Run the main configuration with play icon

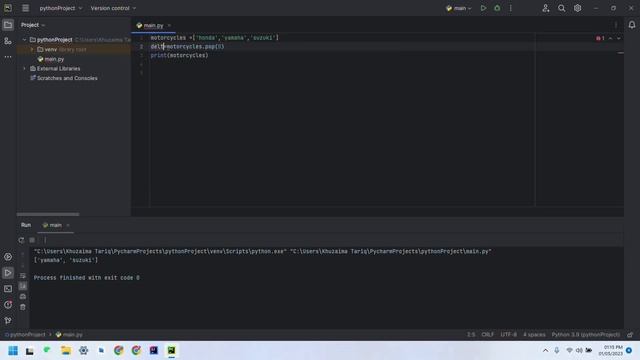(483, 8)
